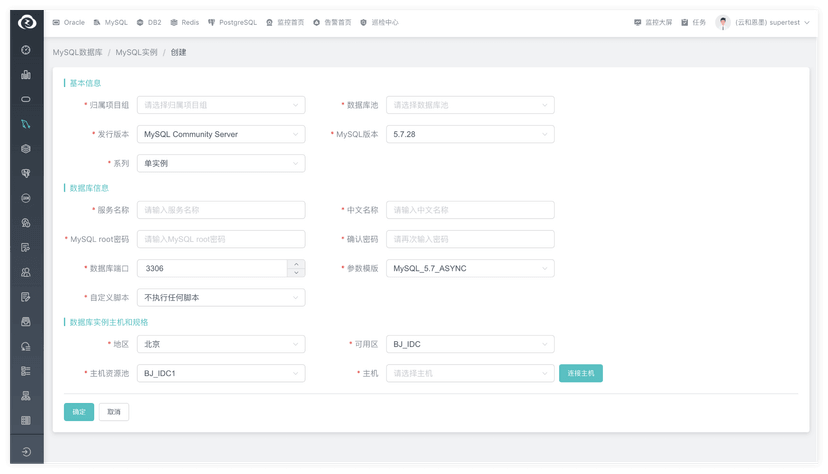The width and height of the screenshot is (828, 474).
Task: Open 监控大屏 in the top bar
Action: pyautogui.click(x=653, y=22)
